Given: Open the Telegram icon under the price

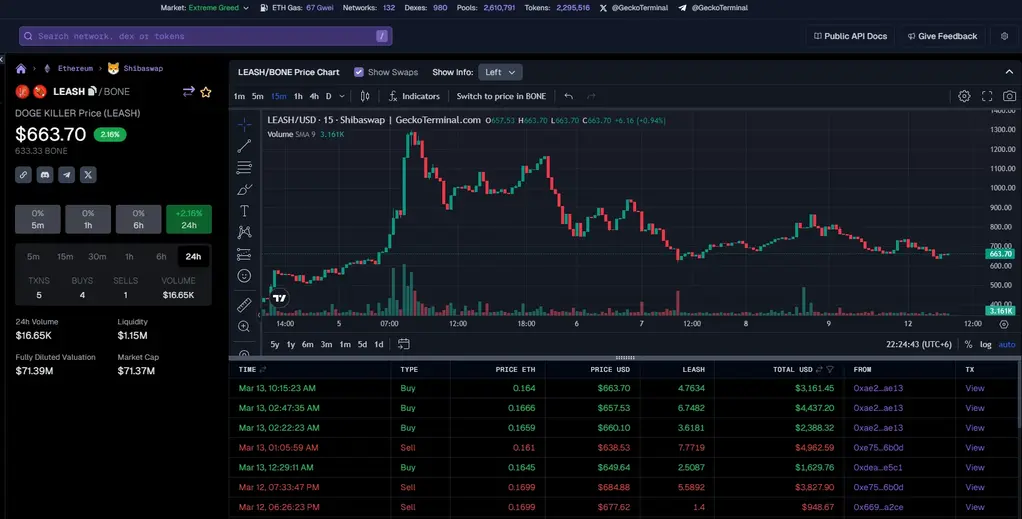Looking at the screenshot, I should [x=66, y=175].
